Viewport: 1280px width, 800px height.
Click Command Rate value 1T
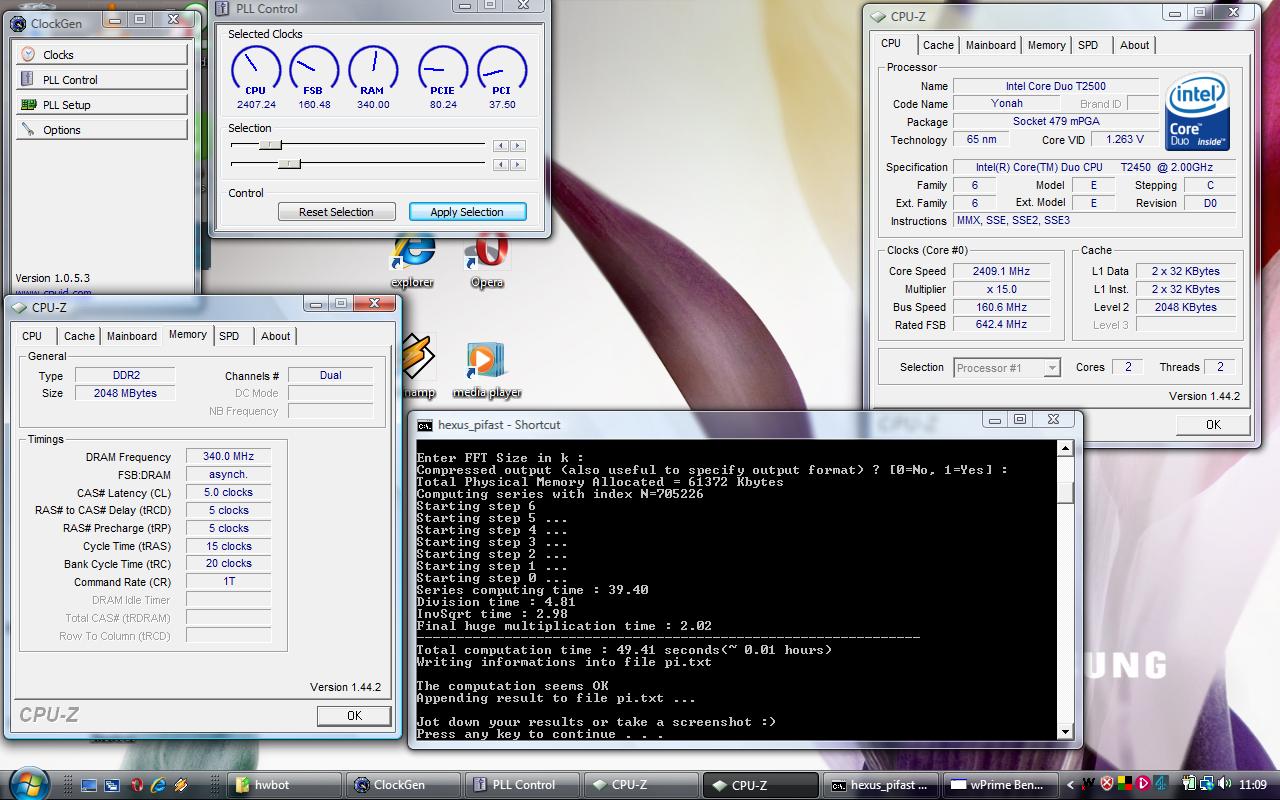click(228, 582)
